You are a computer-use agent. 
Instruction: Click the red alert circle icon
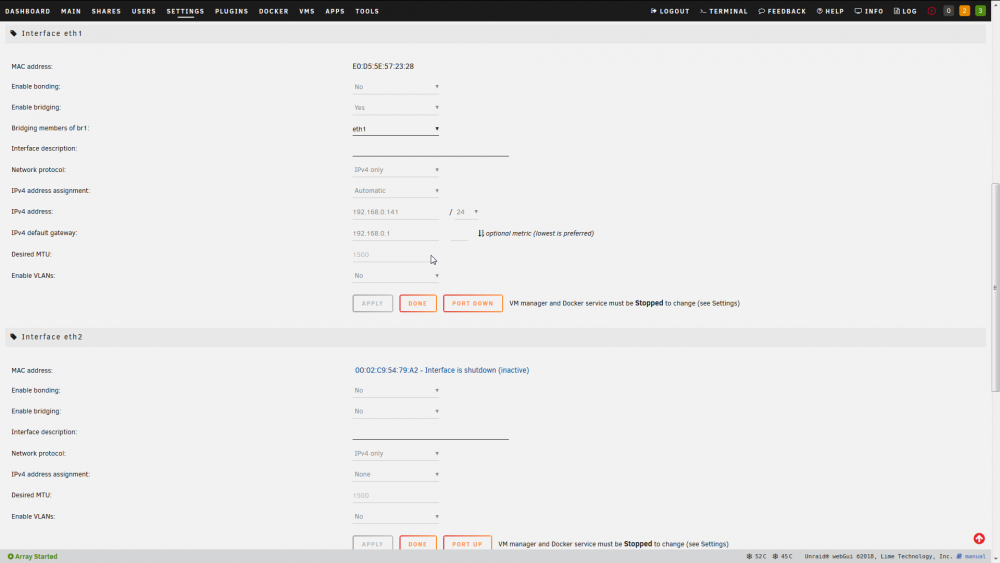pos(932,11)
